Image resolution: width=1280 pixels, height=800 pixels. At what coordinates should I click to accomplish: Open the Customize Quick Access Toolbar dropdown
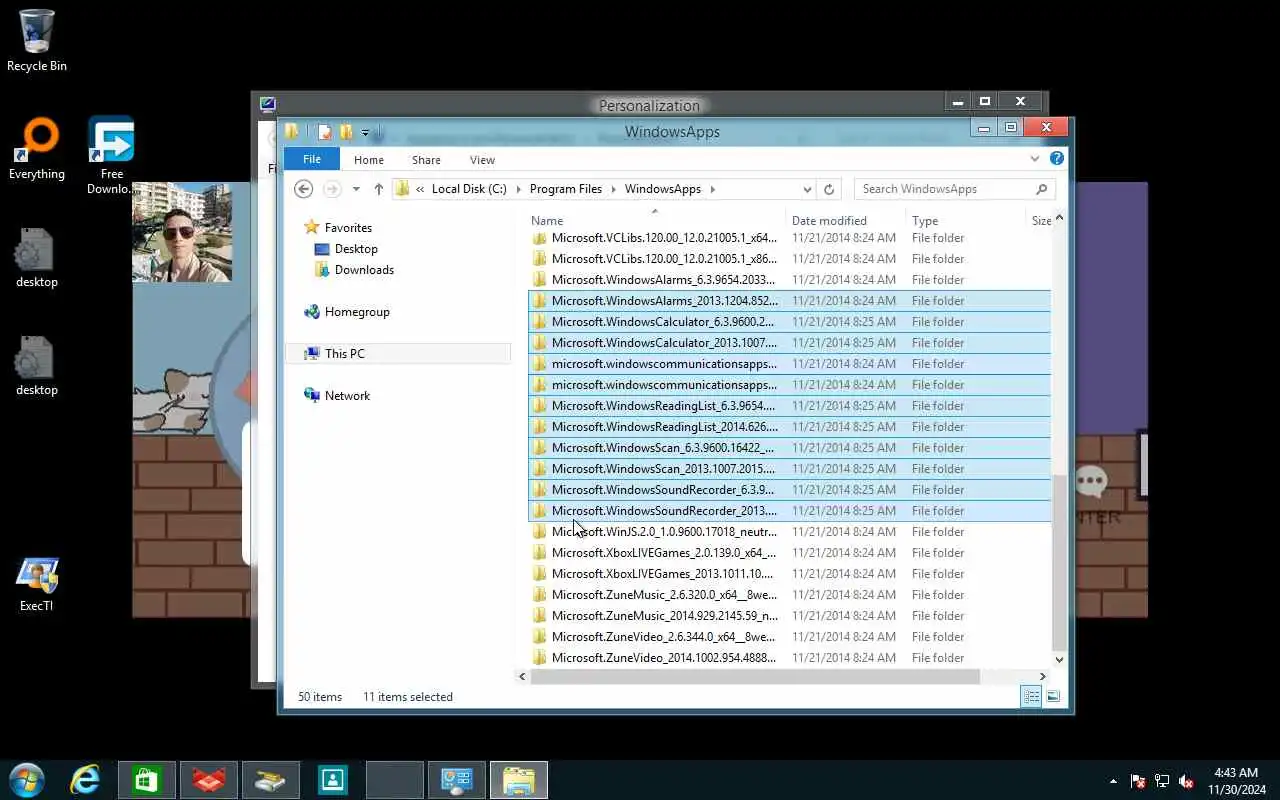click(366, 132)
